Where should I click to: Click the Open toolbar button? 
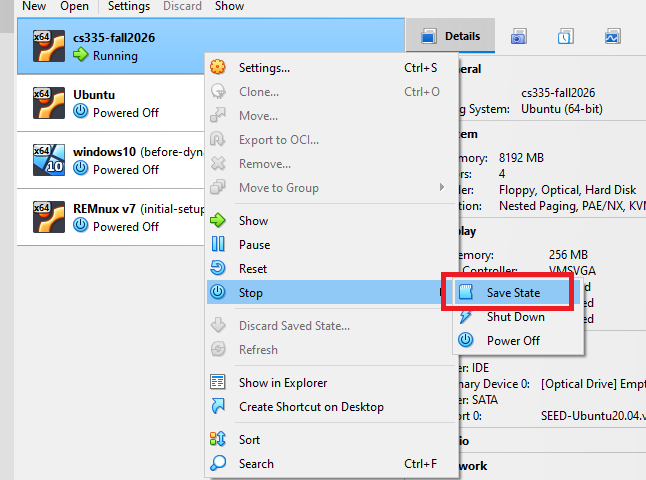point(74,6)
